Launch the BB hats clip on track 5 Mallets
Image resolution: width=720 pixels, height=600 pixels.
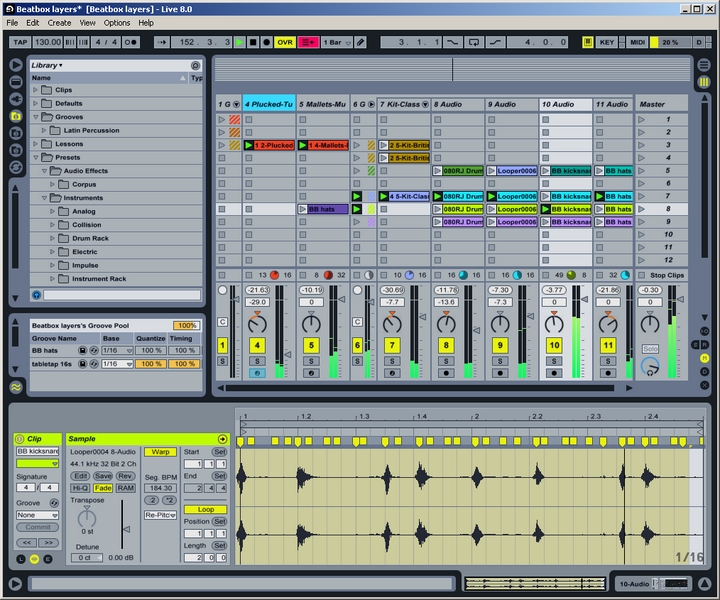303,209
